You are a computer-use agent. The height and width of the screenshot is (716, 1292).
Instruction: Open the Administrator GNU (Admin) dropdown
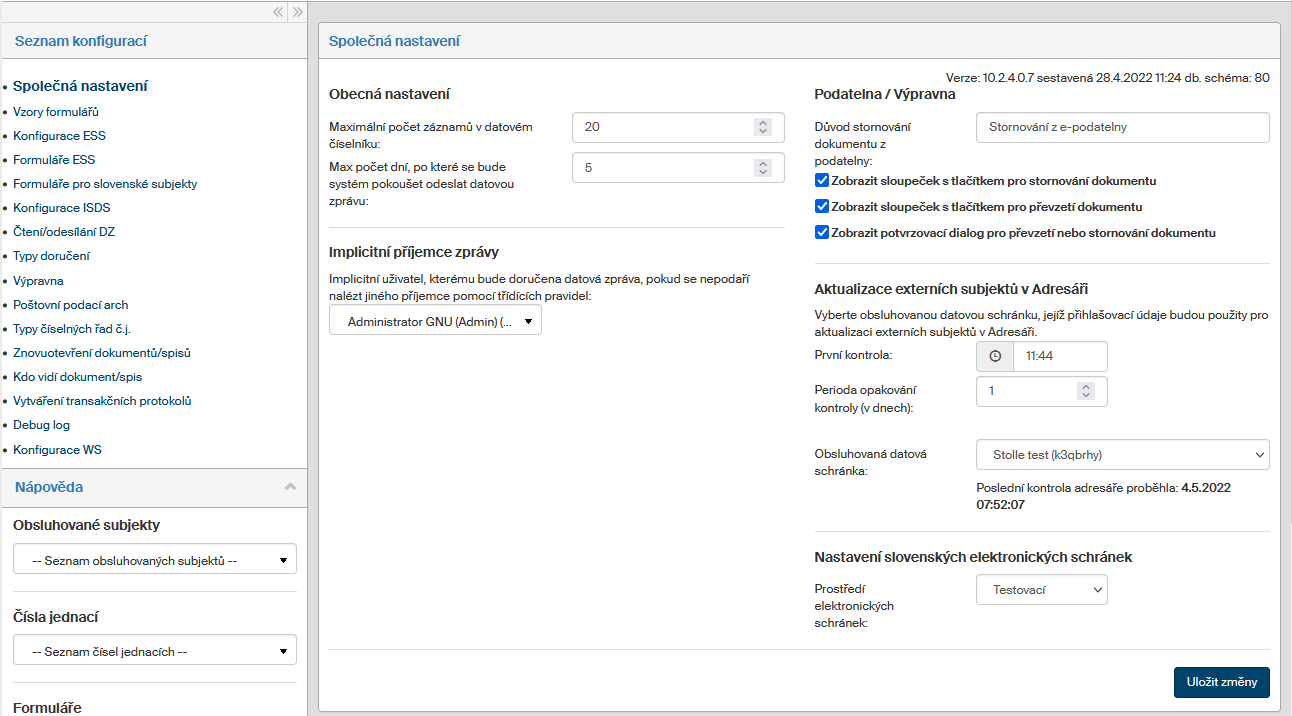click(435, 321)
